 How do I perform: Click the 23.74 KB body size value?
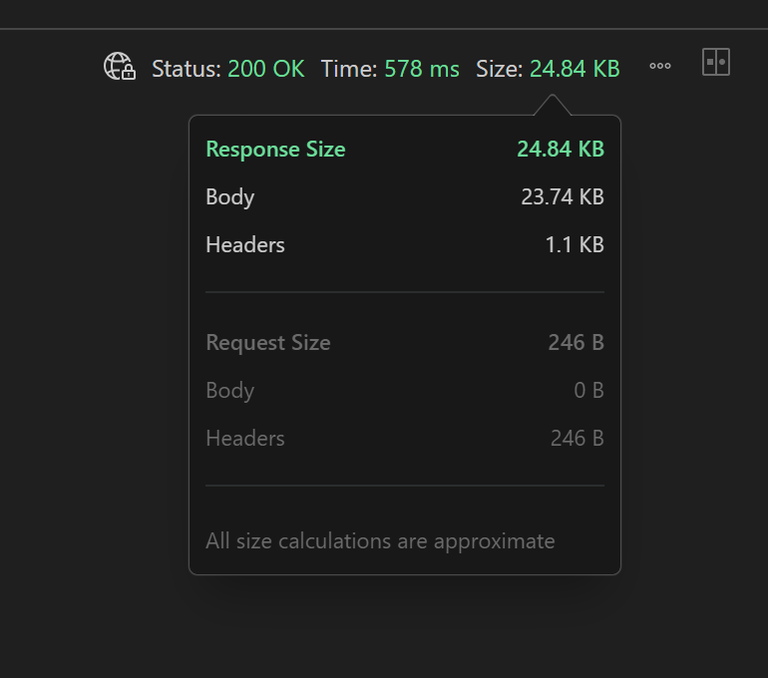point(562,197)
